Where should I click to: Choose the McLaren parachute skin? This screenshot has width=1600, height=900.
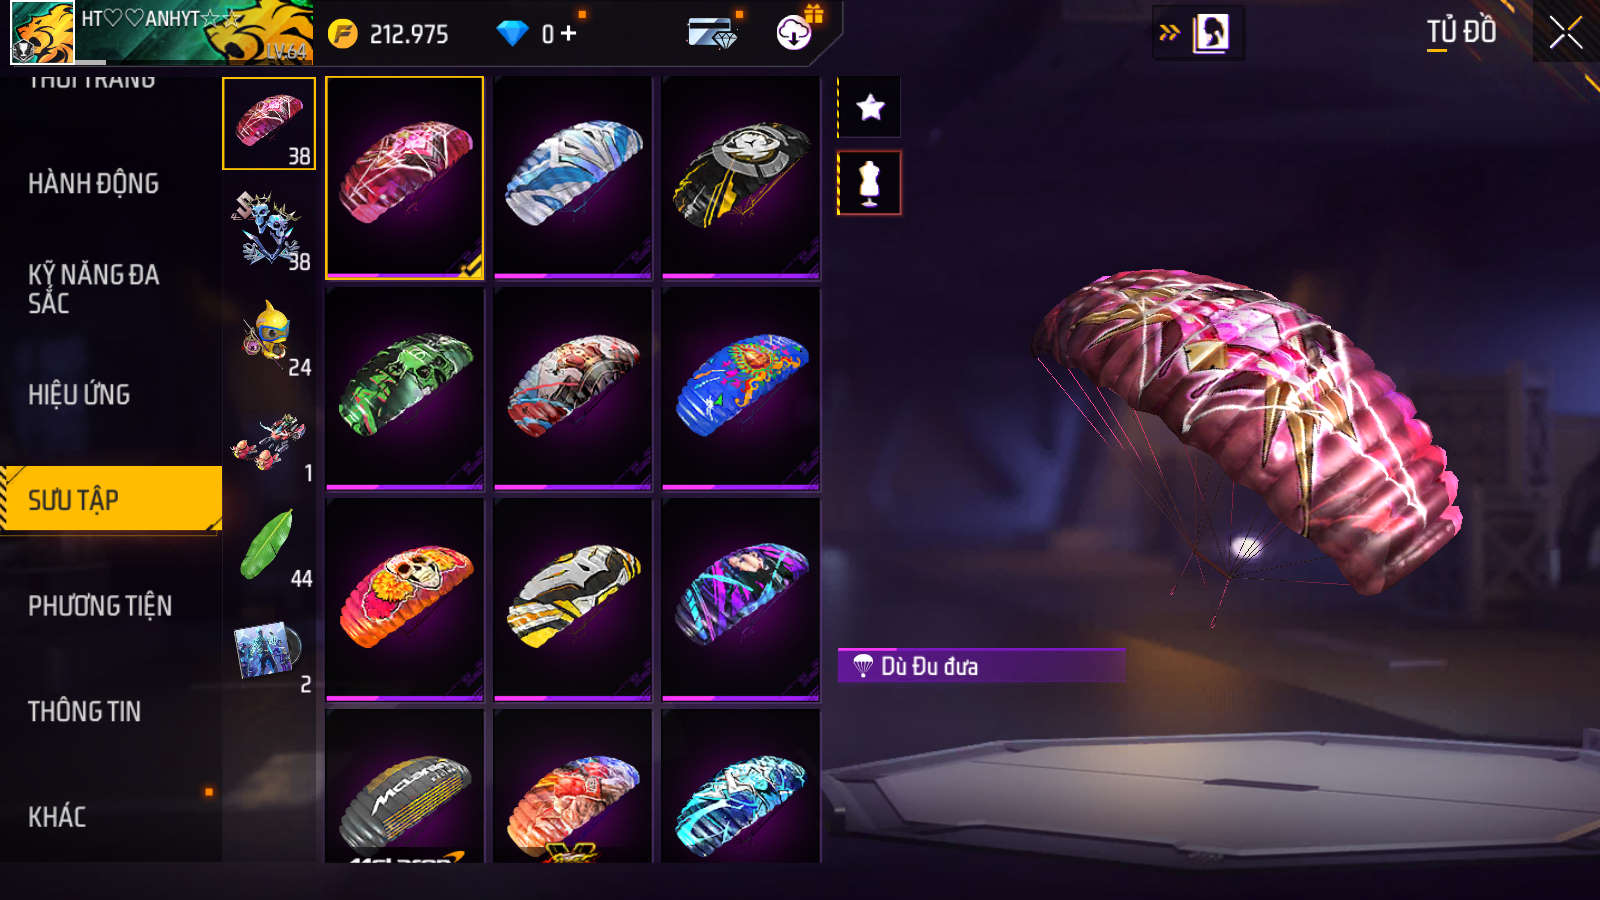point(405,786)
